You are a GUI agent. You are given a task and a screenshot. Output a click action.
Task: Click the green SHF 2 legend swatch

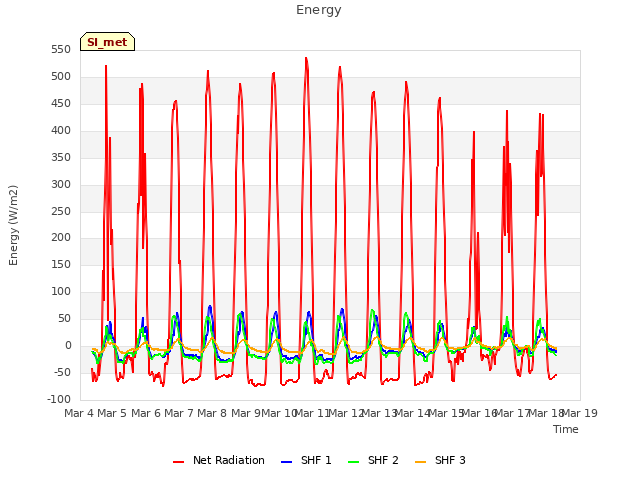click(354, 462)
